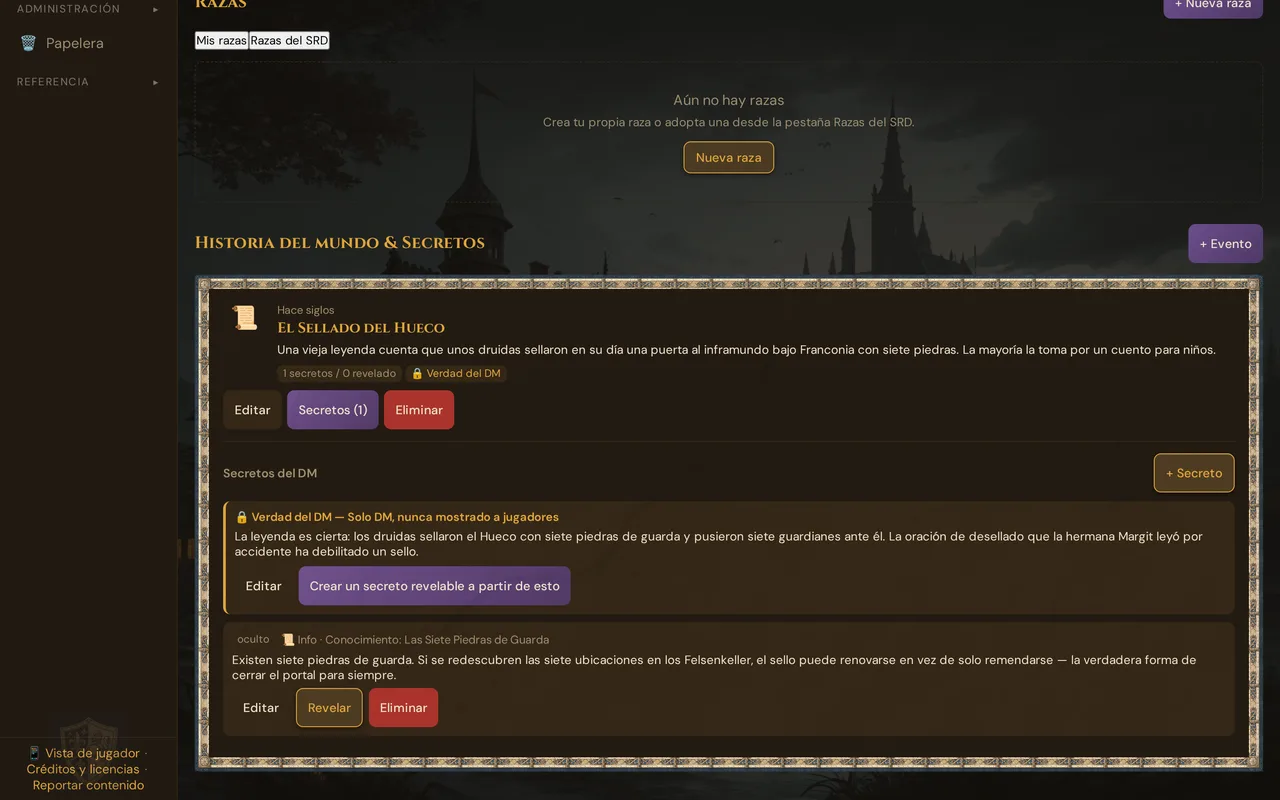The image size is (1280, 800).
Task: Click the El Sellado del Hueco title
Action: (361, 328)
